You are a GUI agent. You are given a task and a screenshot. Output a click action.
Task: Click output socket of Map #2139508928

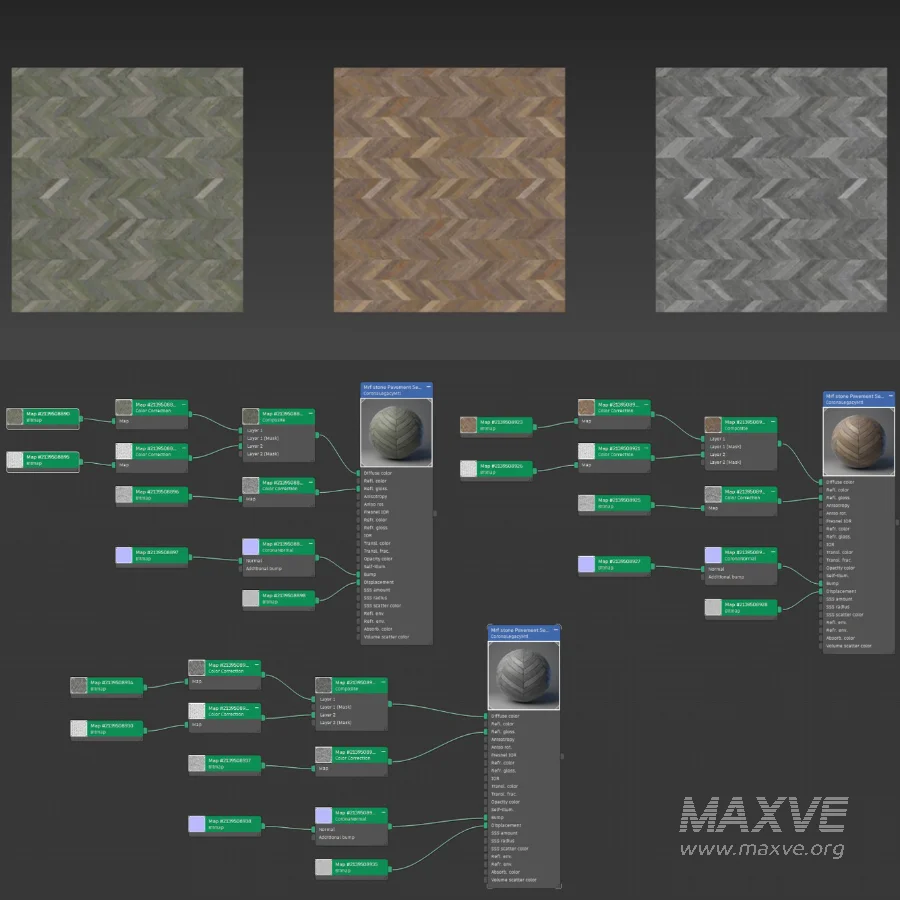click(x=779, y=608)
